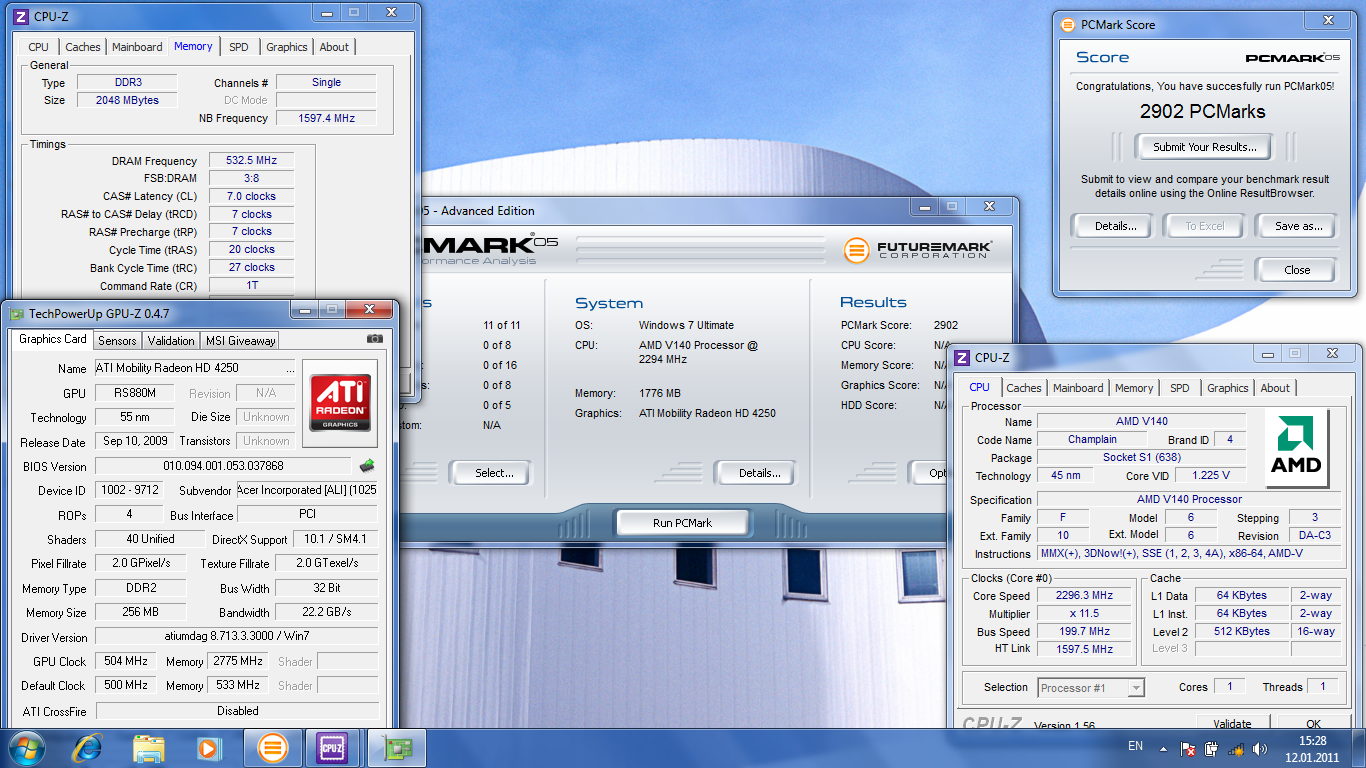
Task: Click the ATI Mobility Radeon HD 4250 name field
Action: (x=194, y=368)
